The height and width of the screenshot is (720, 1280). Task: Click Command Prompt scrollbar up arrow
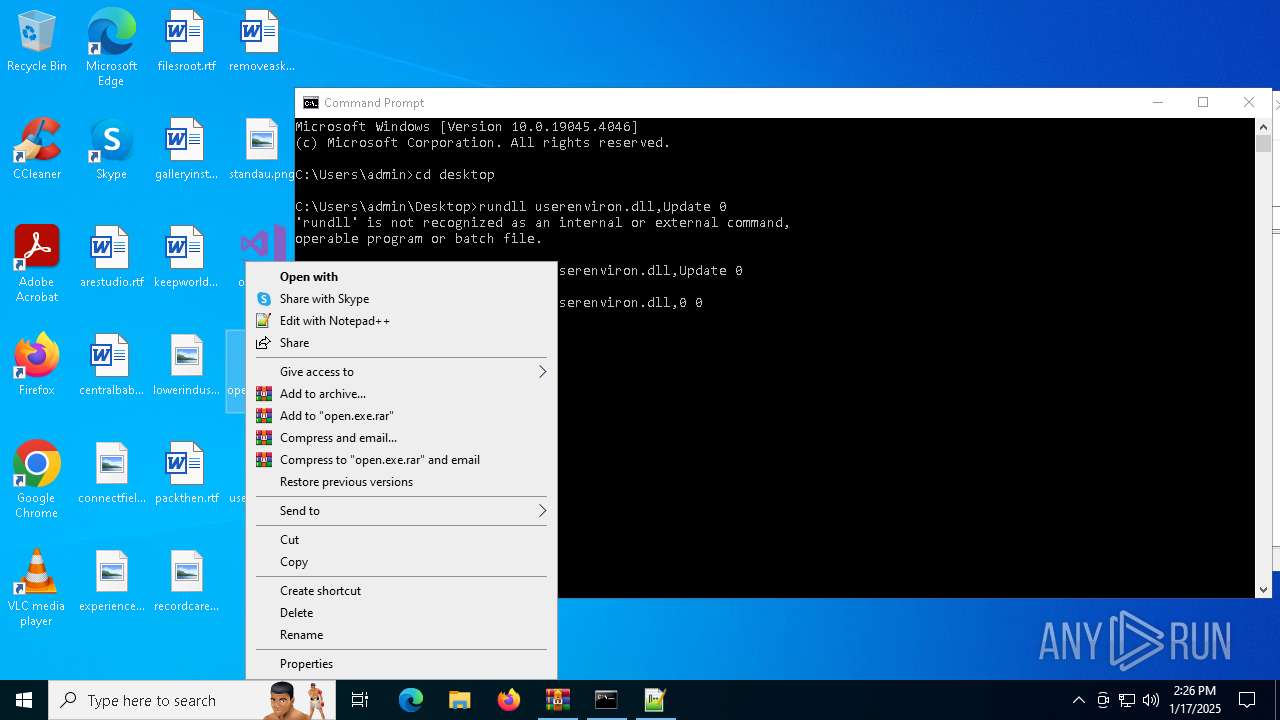click(x=1263, y=126)
